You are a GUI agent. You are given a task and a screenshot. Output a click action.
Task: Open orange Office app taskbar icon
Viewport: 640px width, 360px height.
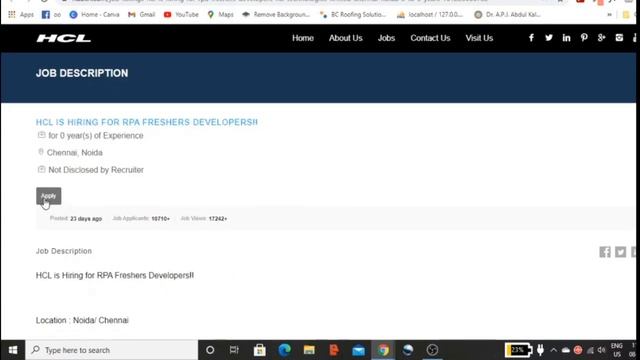tap(334, 350)
